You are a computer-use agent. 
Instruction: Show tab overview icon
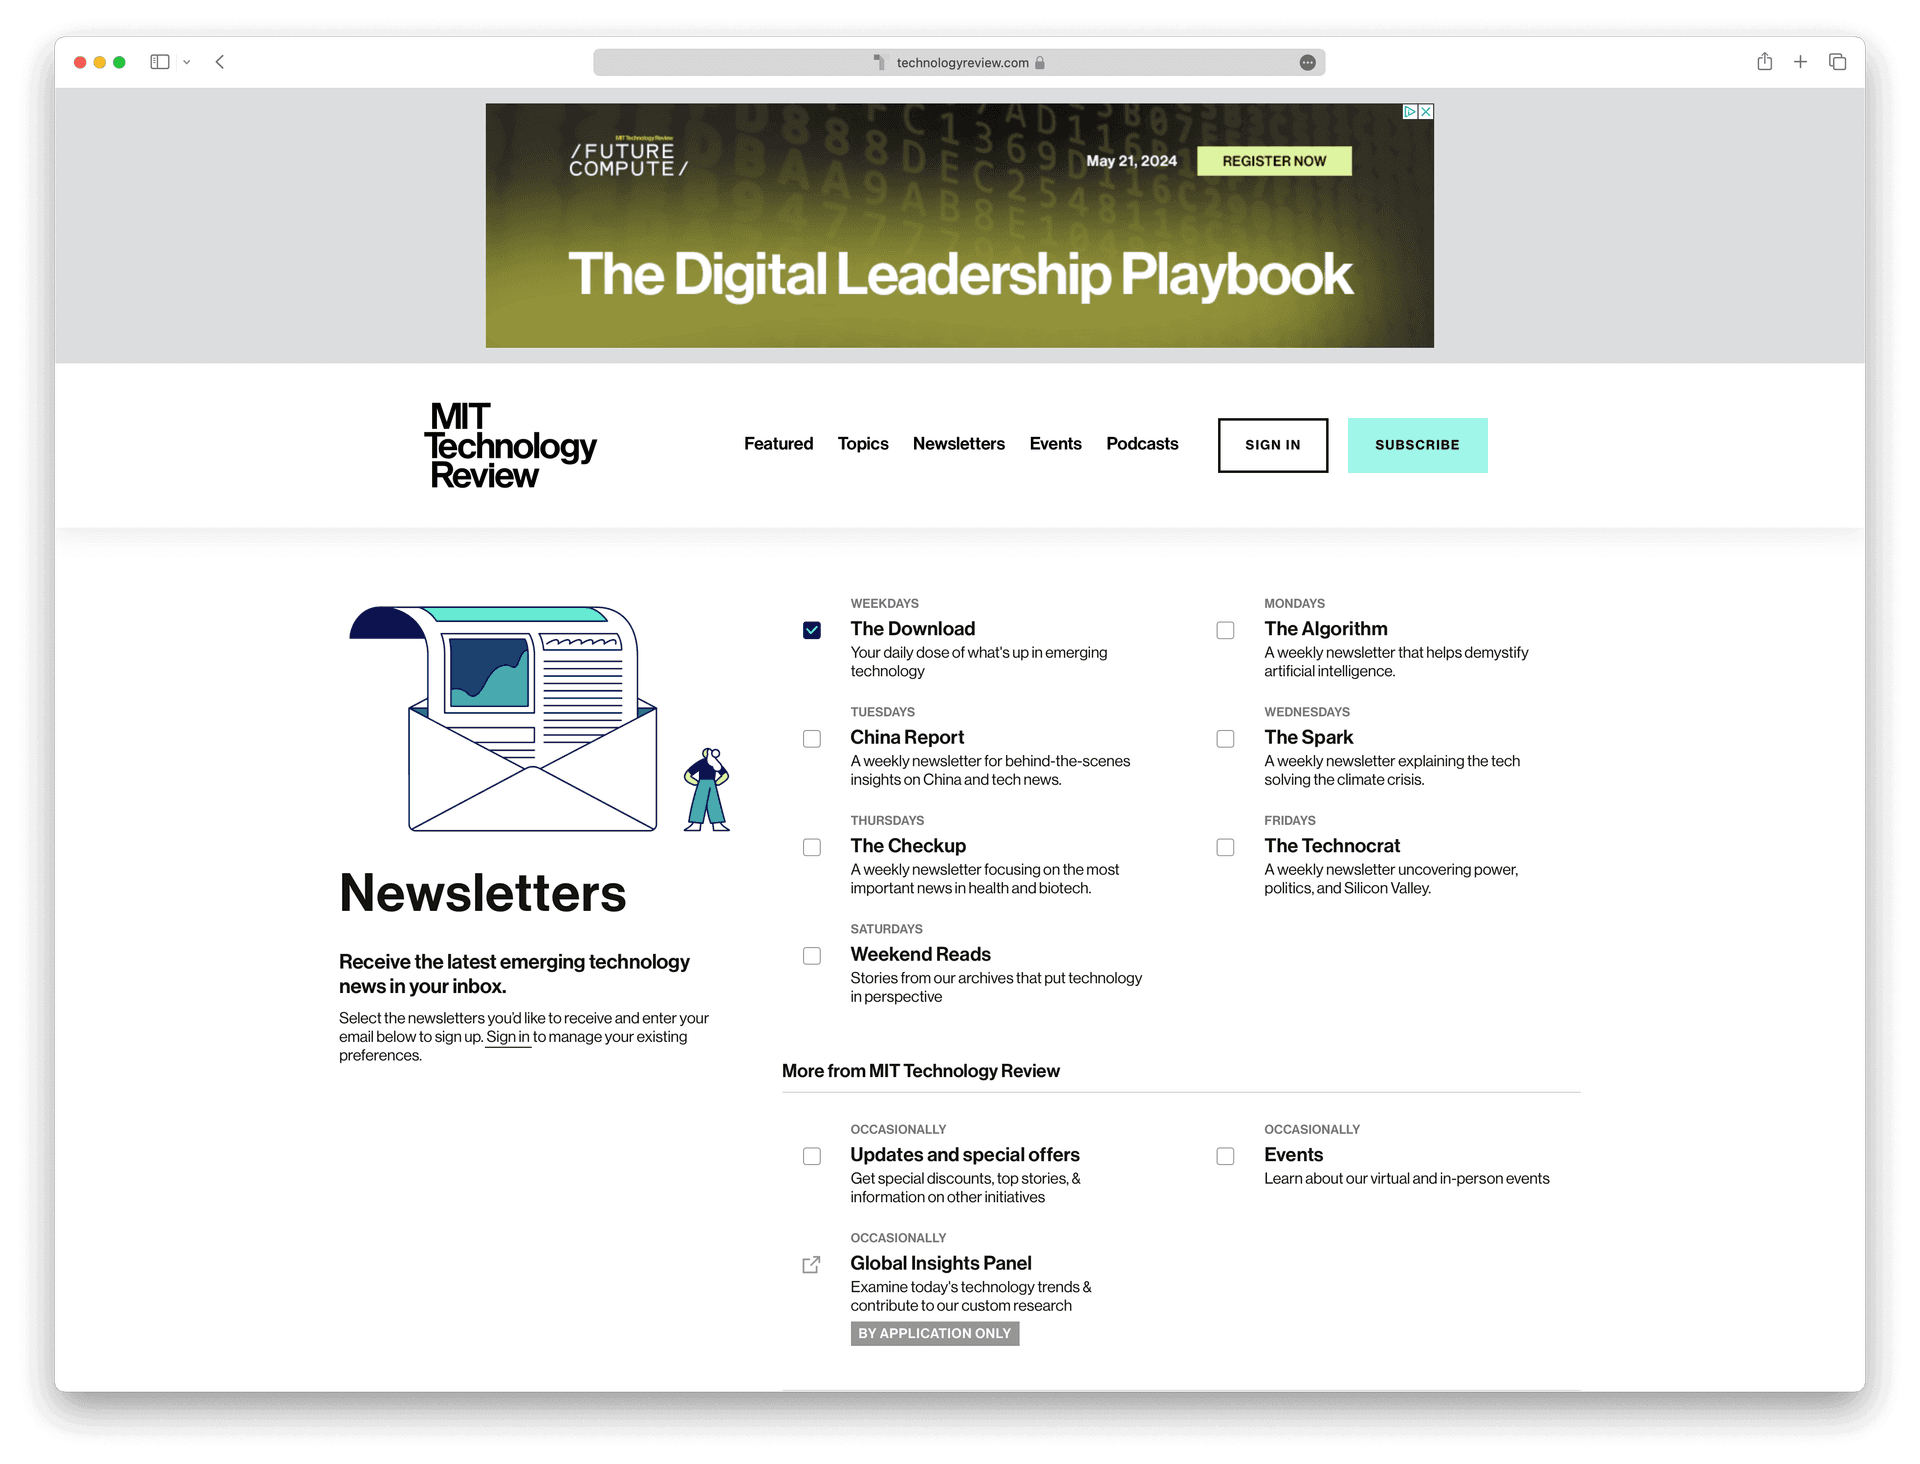pyautogui.click(x=1837, y=62)
